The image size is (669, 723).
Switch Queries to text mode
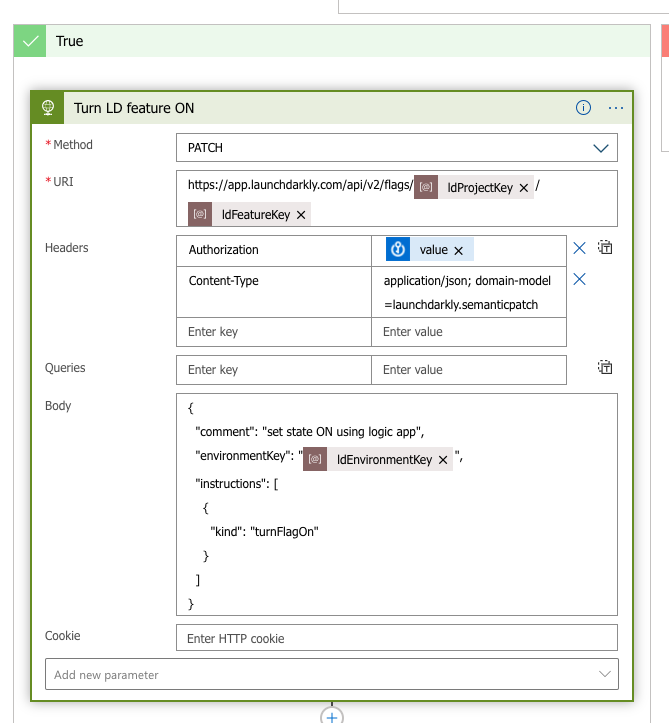tap(605, 367)
